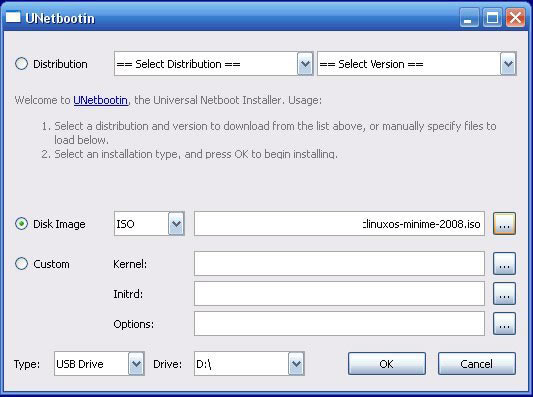This screenshot has width=533, height=397.
Task: Maximize the UNetbootin window
Action: tap(492, 17)
